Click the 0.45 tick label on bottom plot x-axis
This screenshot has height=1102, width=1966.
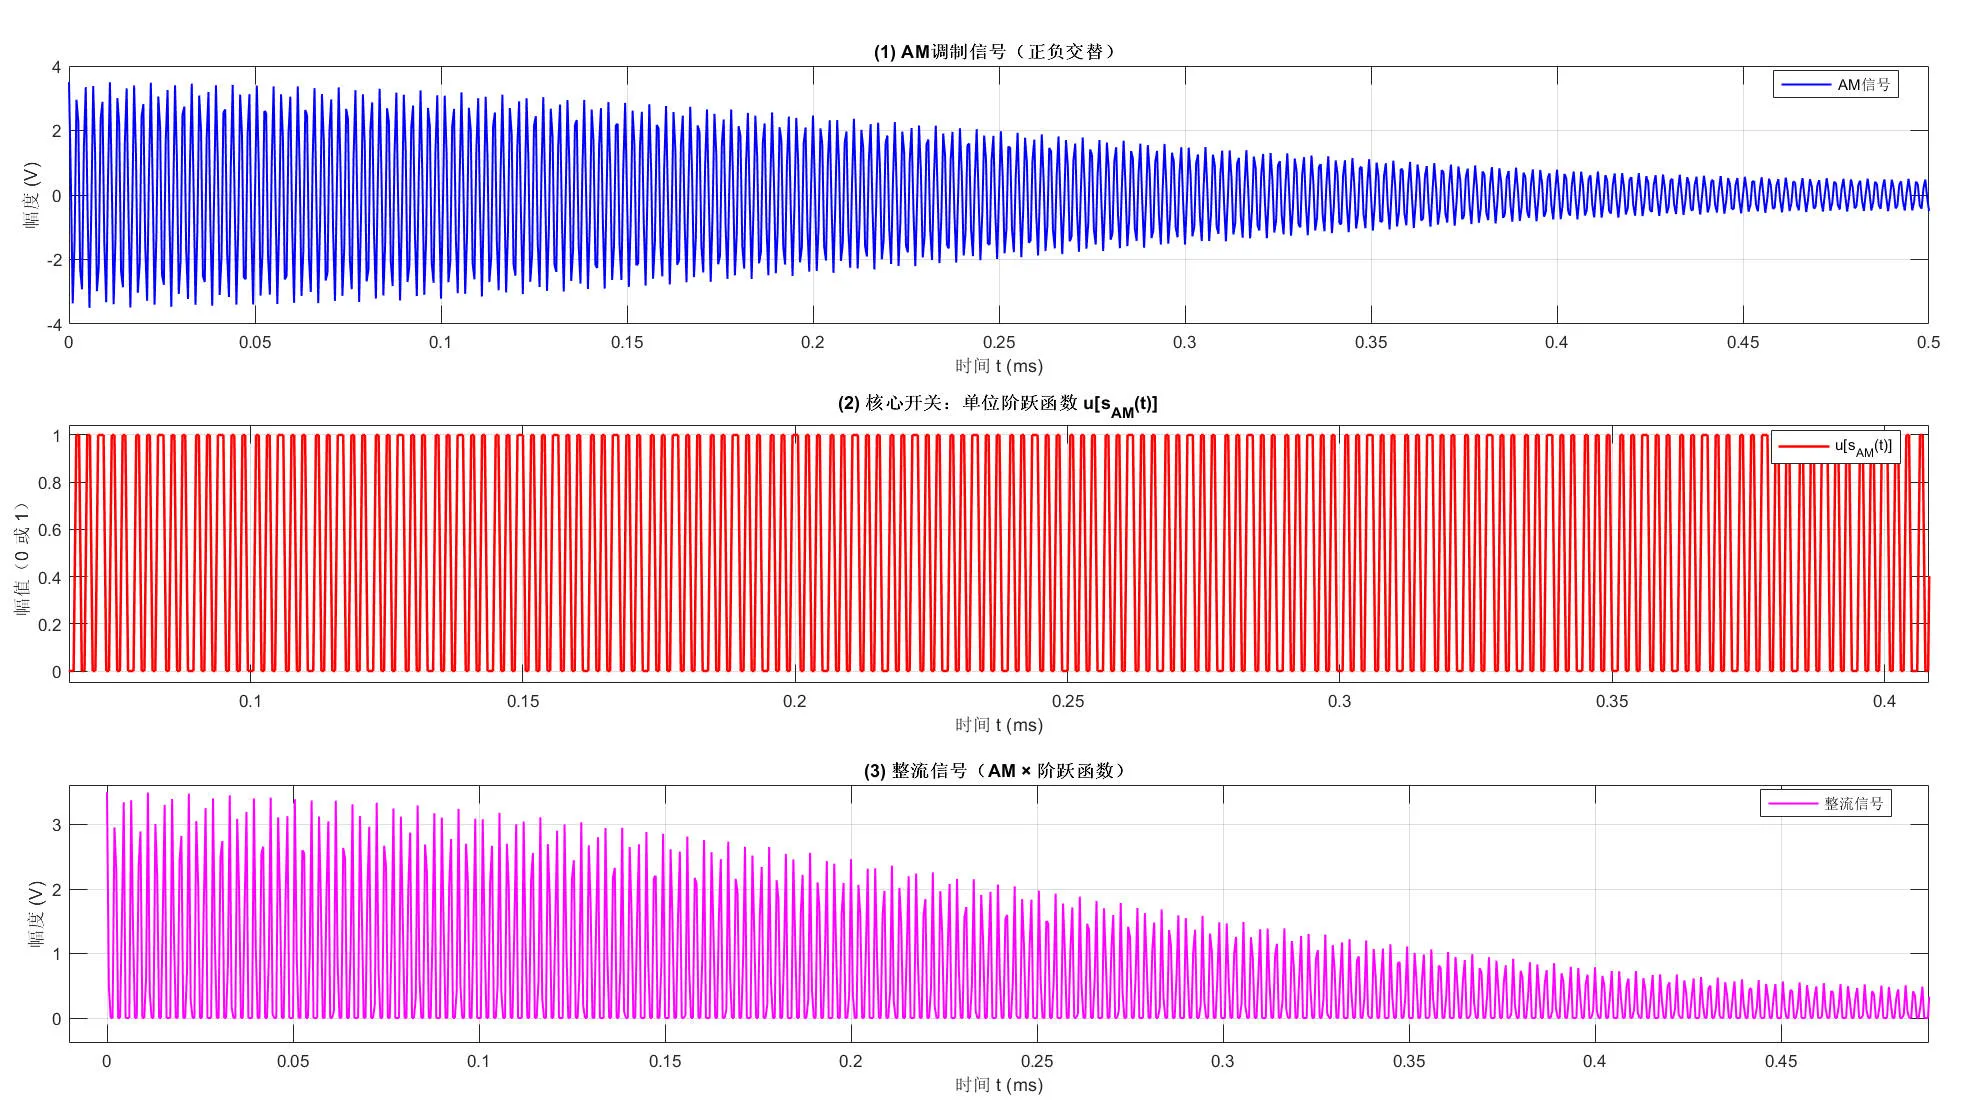(x=1780, y=1062)
